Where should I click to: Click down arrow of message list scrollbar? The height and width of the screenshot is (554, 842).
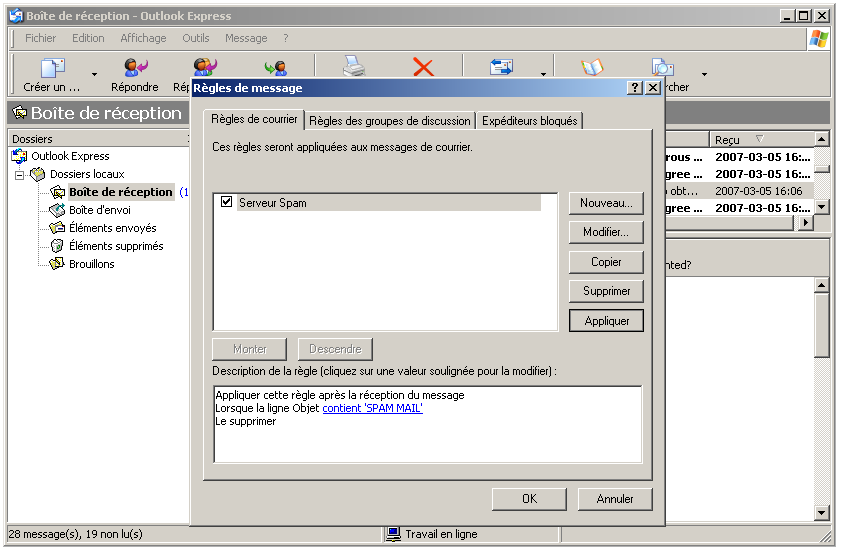coord(822,207)
